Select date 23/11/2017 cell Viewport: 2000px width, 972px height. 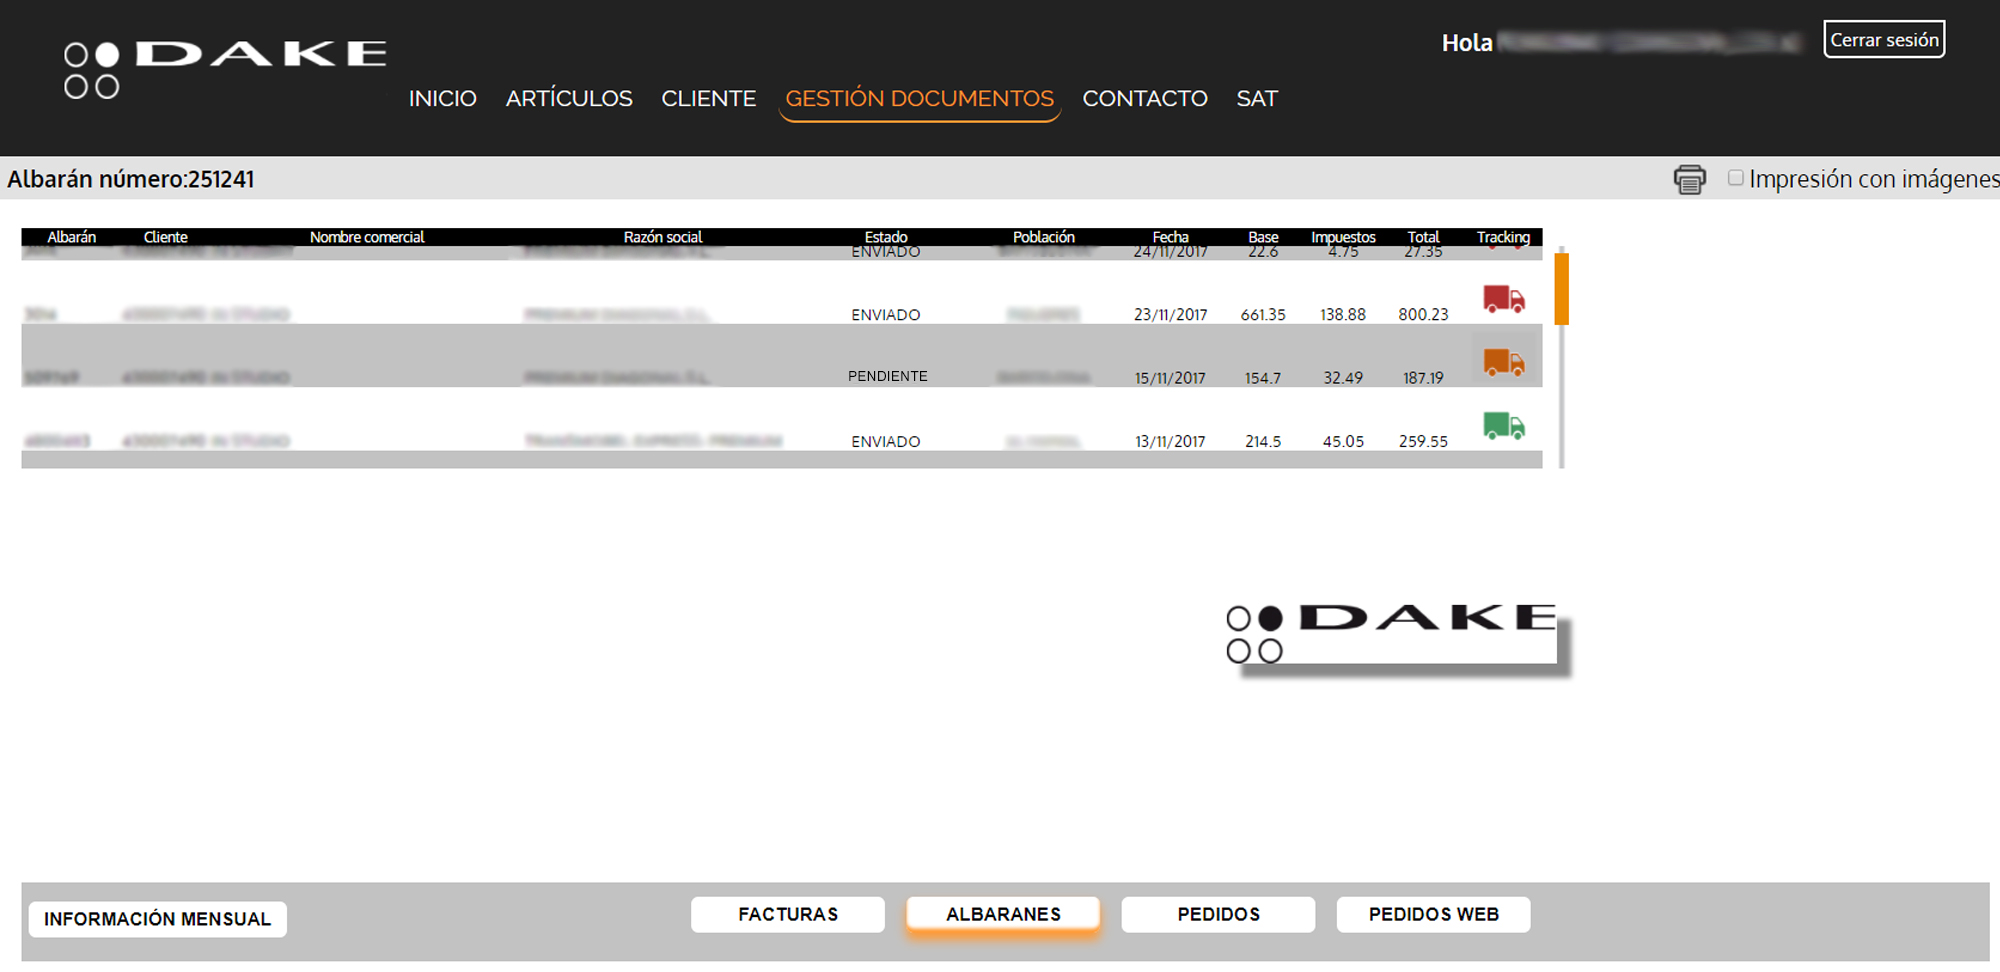tap(1170, 314)
